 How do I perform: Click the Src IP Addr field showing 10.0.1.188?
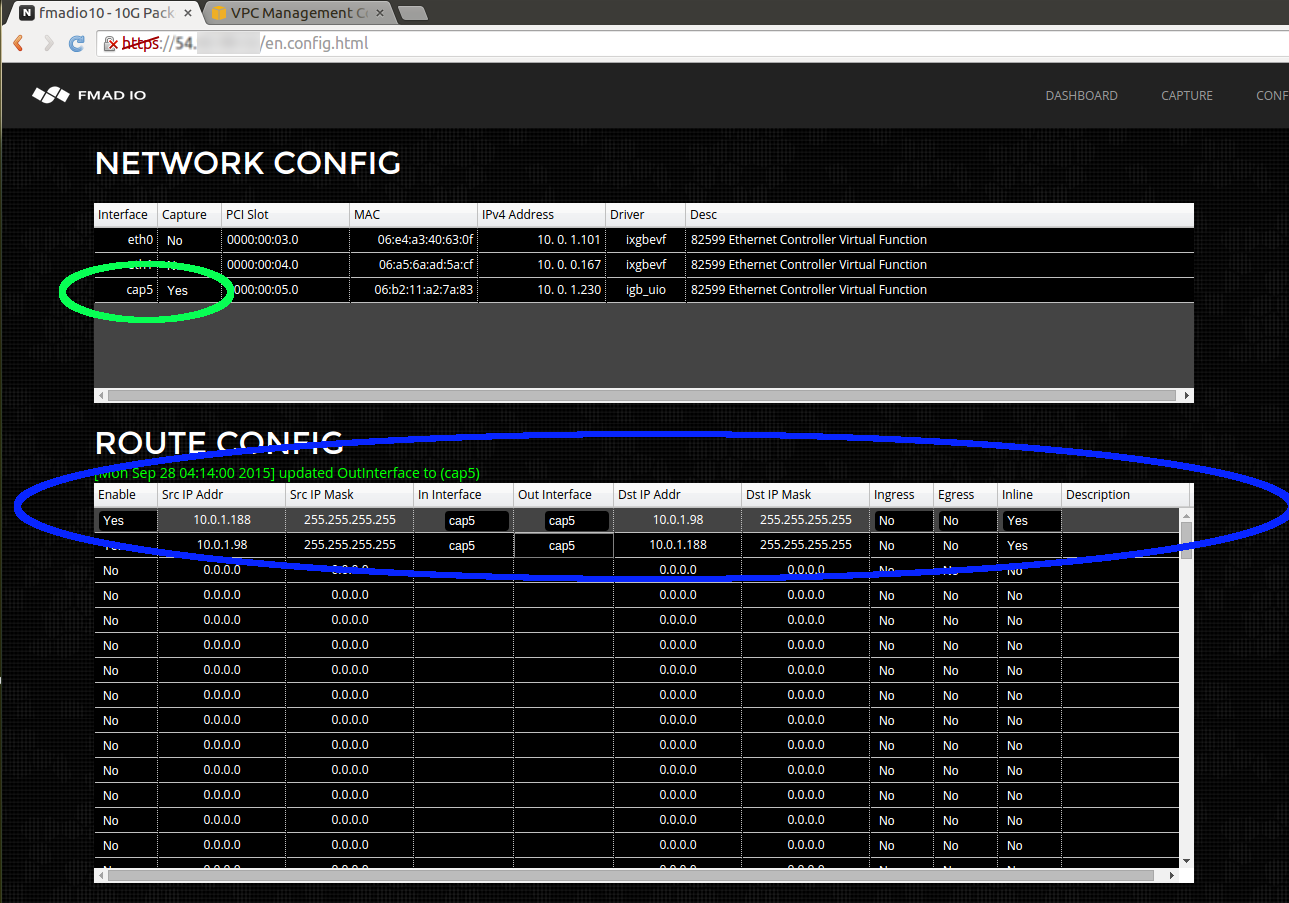[x=220, y=520]
